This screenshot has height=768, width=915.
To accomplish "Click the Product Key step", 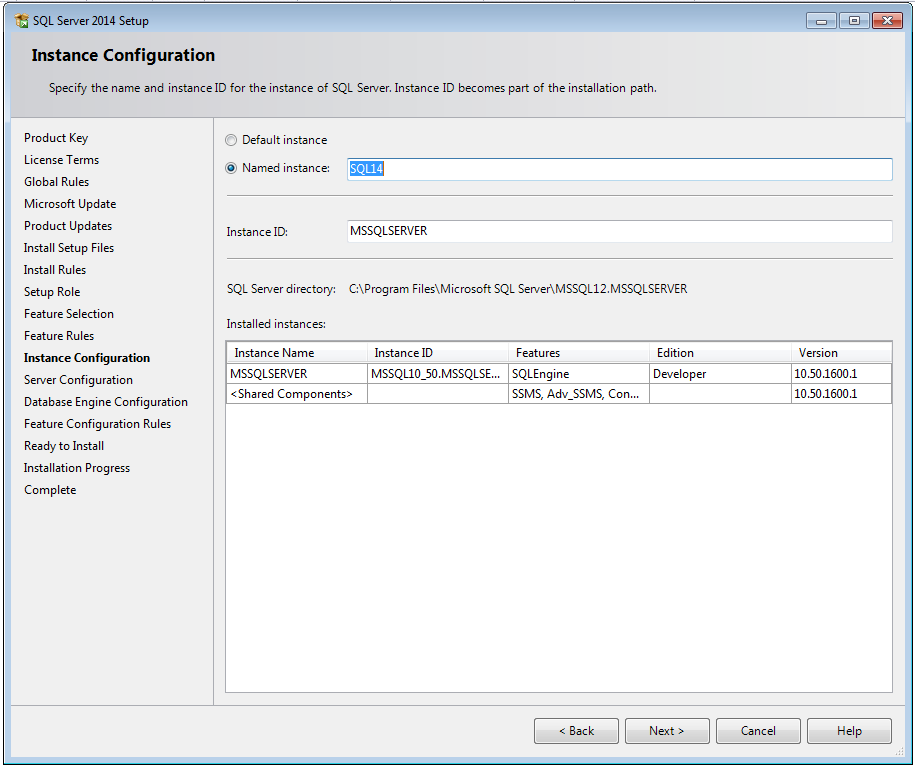I will tap(56, 138).
